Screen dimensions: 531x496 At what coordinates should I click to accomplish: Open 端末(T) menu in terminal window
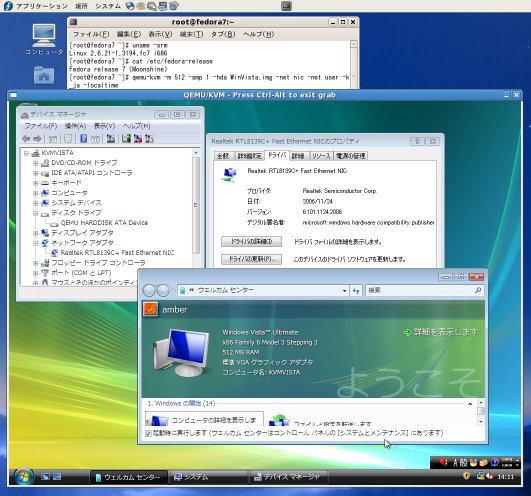[x=191, y=34]
